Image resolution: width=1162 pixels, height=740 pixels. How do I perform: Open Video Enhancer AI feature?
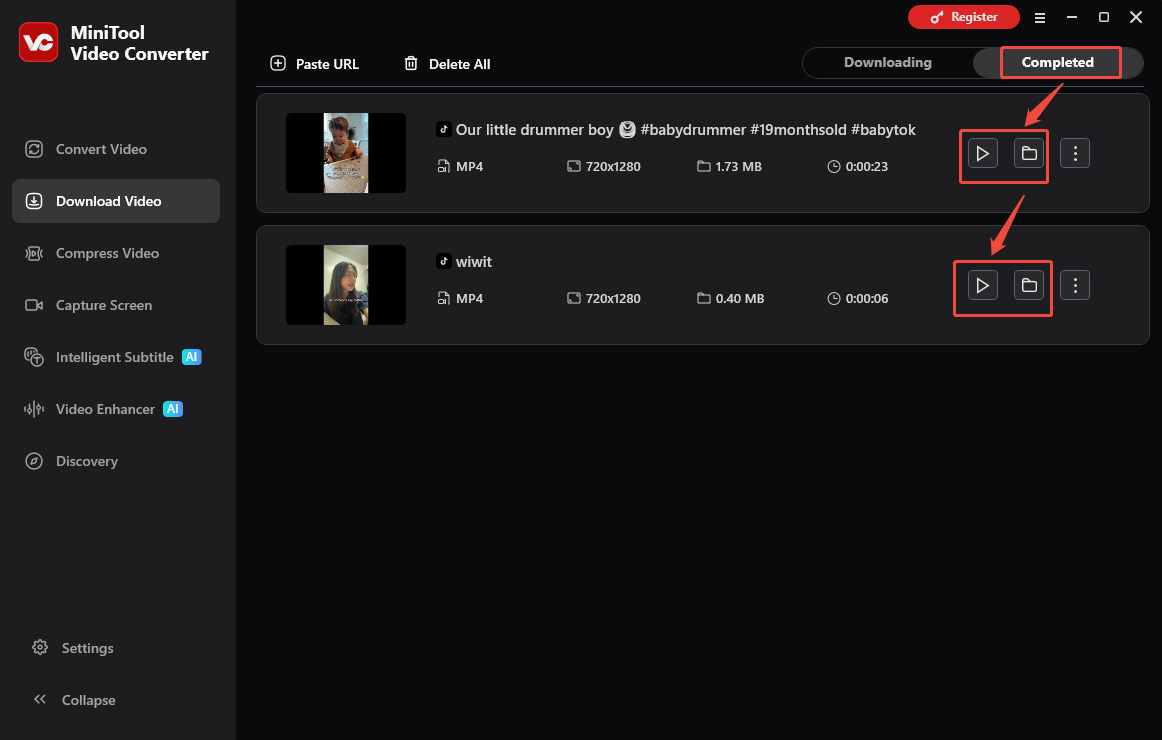[104, 409]
